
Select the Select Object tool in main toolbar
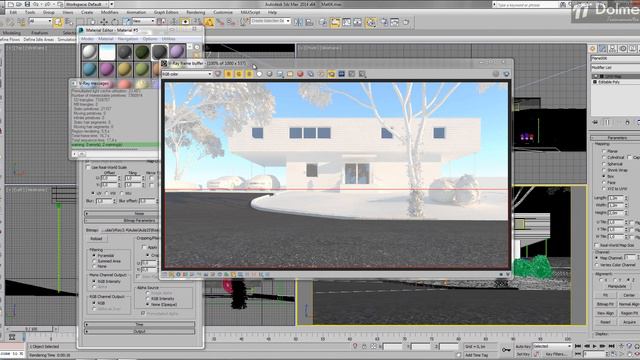coord(58,22)
